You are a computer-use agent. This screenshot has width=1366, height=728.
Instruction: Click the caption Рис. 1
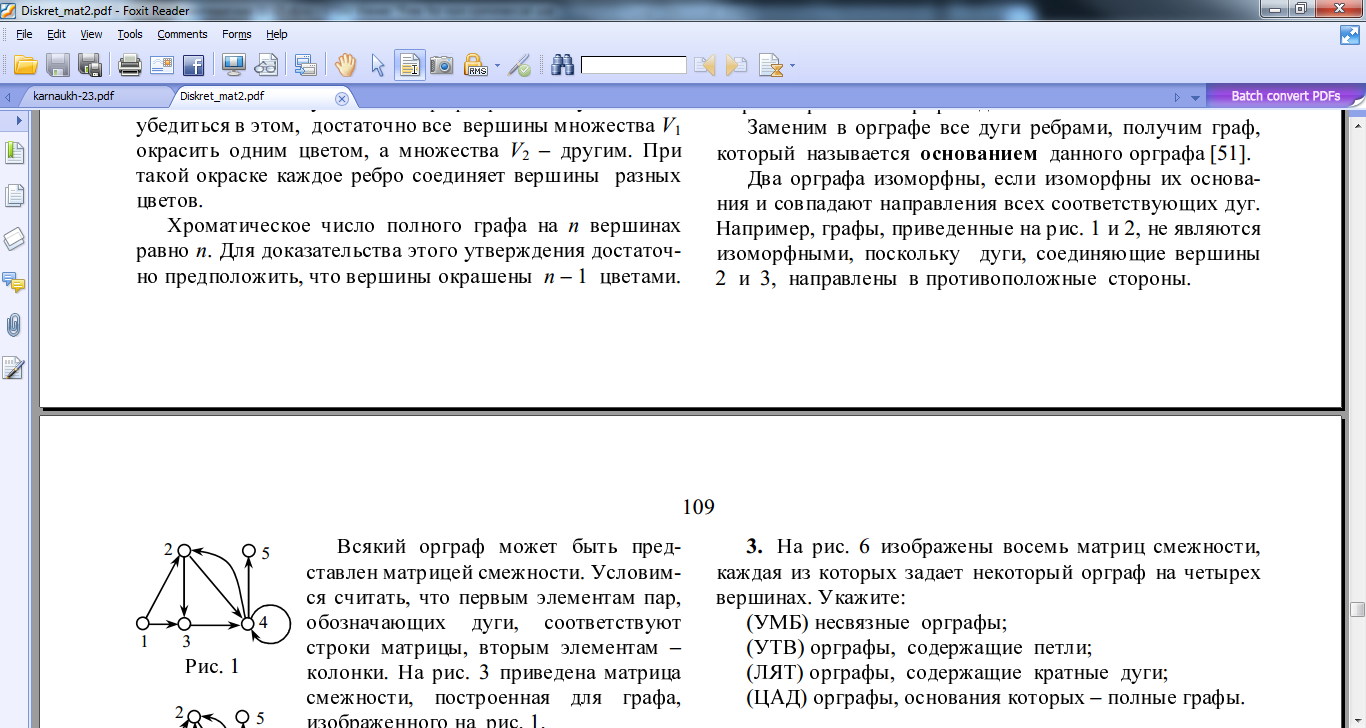212,665
